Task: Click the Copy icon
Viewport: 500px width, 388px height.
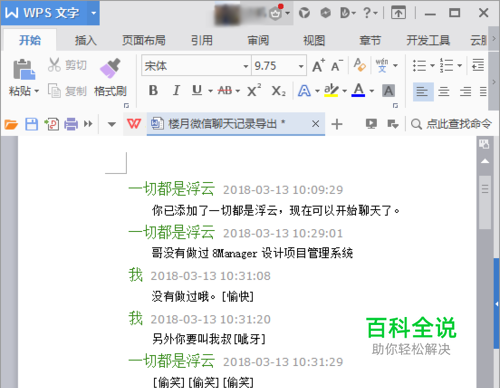Action: pos(54,90)
